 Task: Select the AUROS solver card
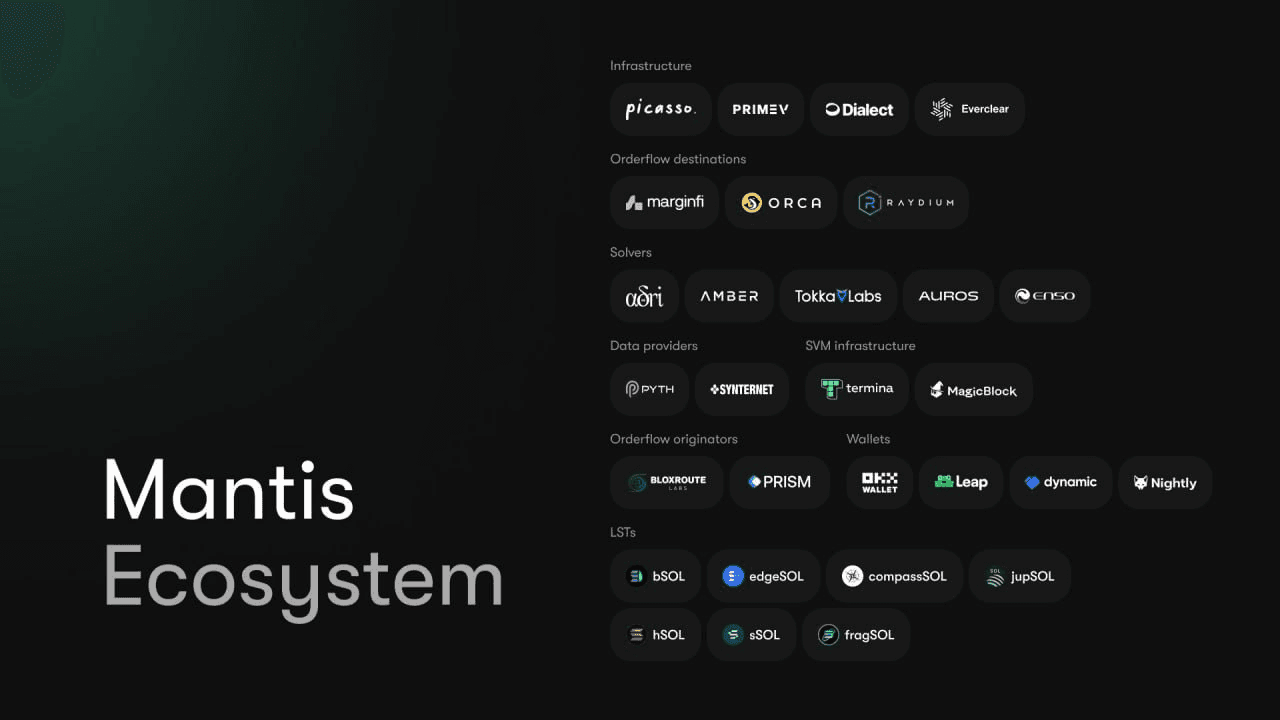click(x=948, y=296)
